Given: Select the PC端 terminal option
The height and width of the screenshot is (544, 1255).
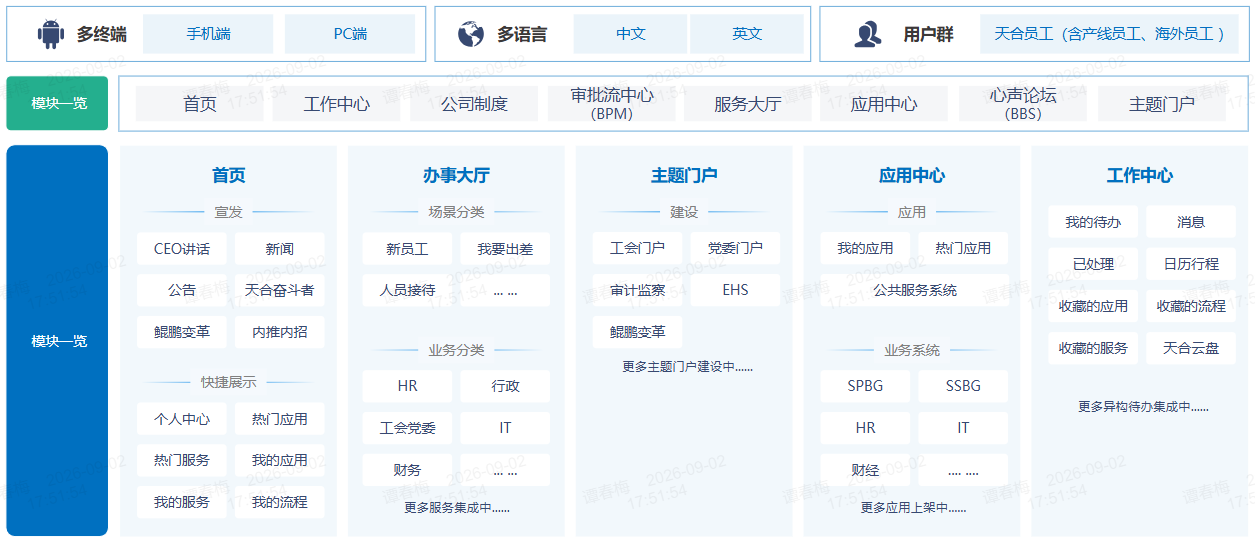Looking at the screenshot, I should (350, 34).
